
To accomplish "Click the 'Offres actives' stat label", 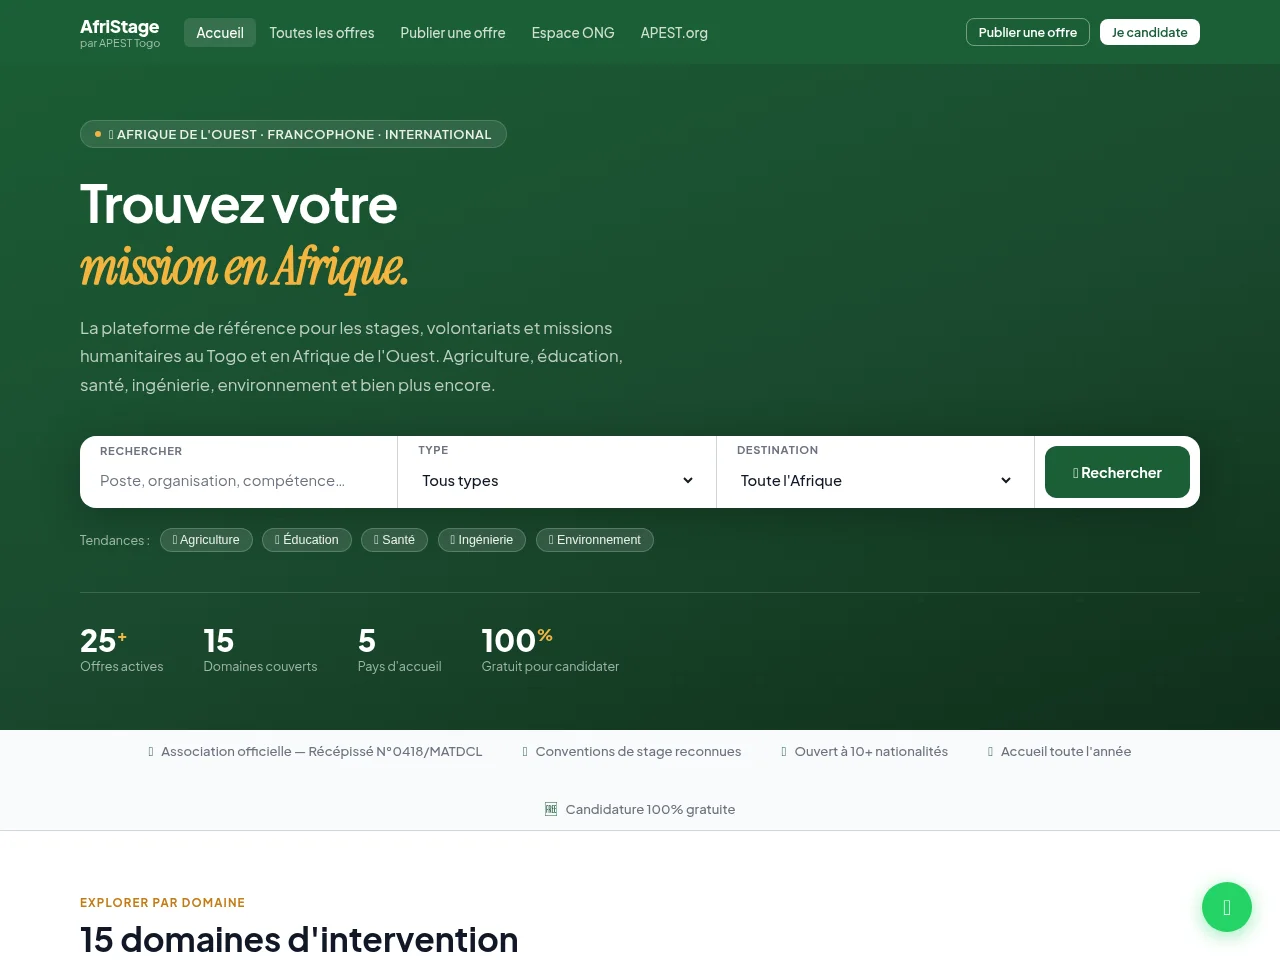I will [x=122, y=666].
